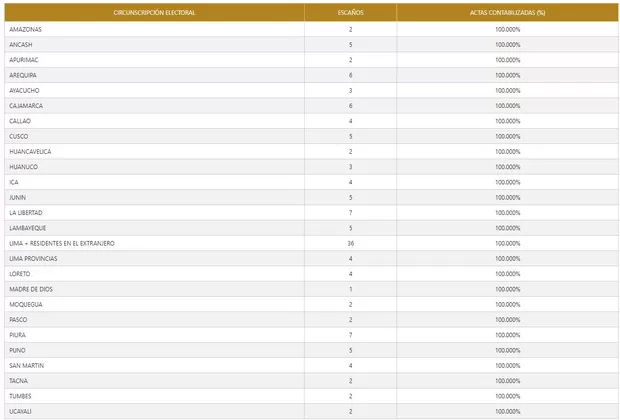
Task: Click the seats value 2 for Amazonas
Action: (350, 29)
